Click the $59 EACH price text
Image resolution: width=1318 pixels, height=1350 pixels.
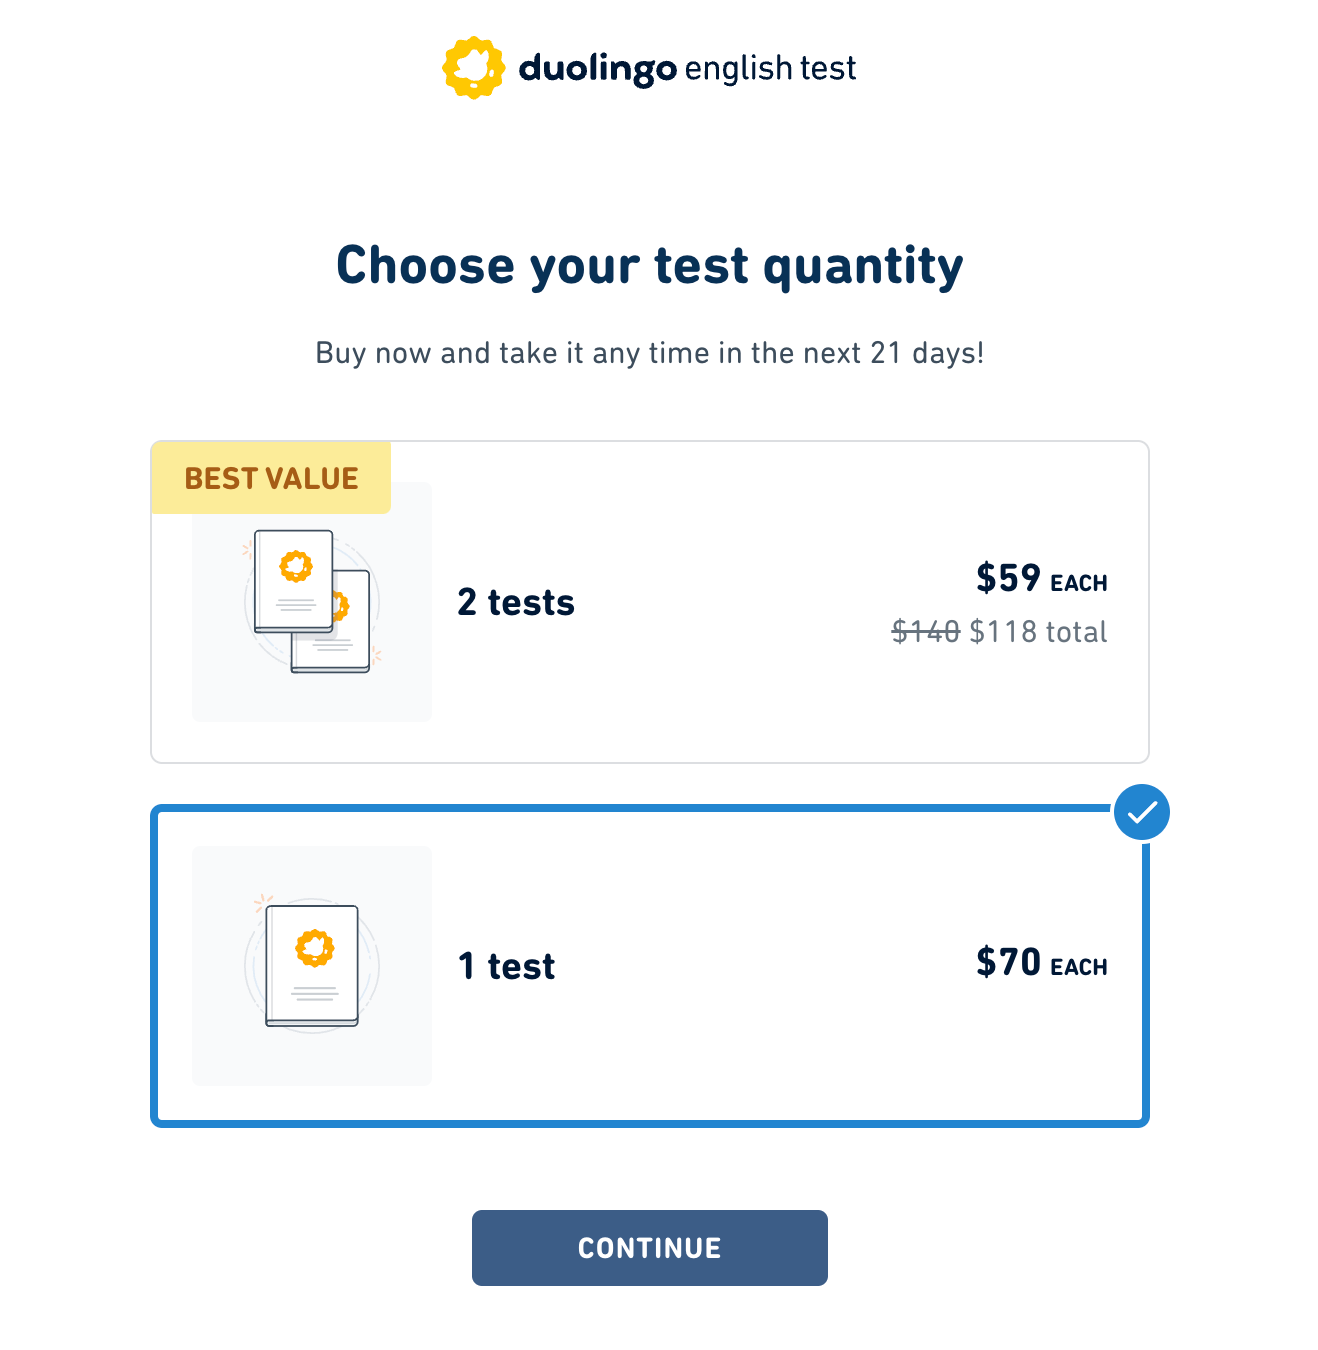point(1042,579)
